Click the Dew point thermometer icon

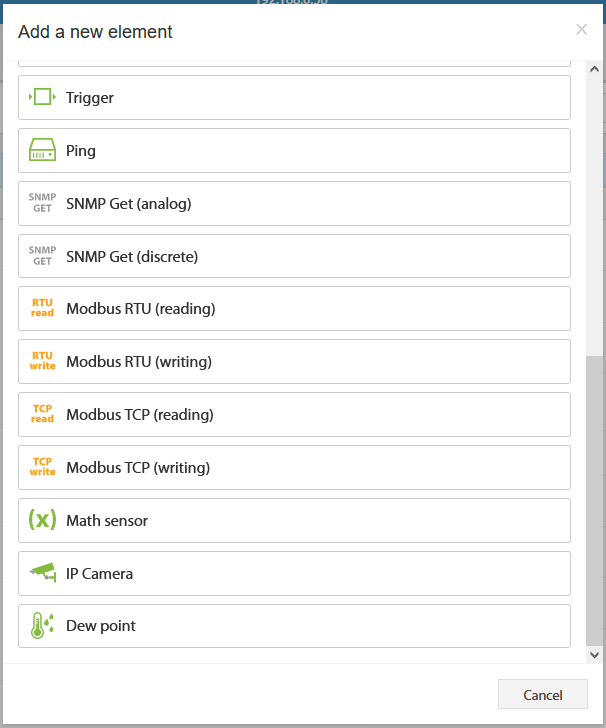(42, 625)
